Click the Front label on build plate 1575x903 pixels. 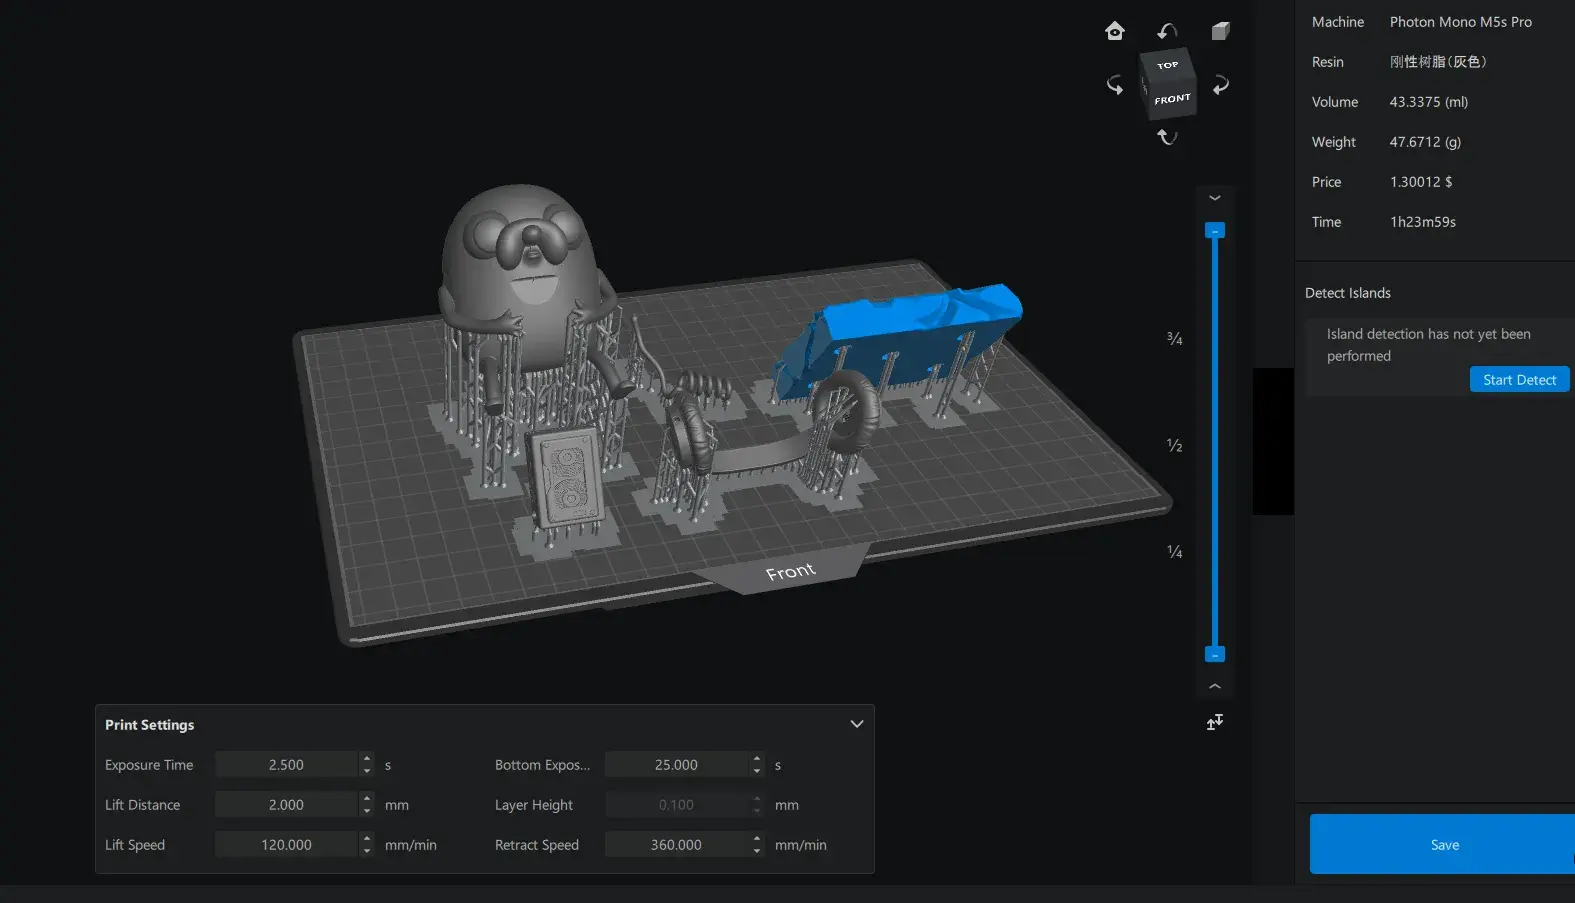[790, 572]
